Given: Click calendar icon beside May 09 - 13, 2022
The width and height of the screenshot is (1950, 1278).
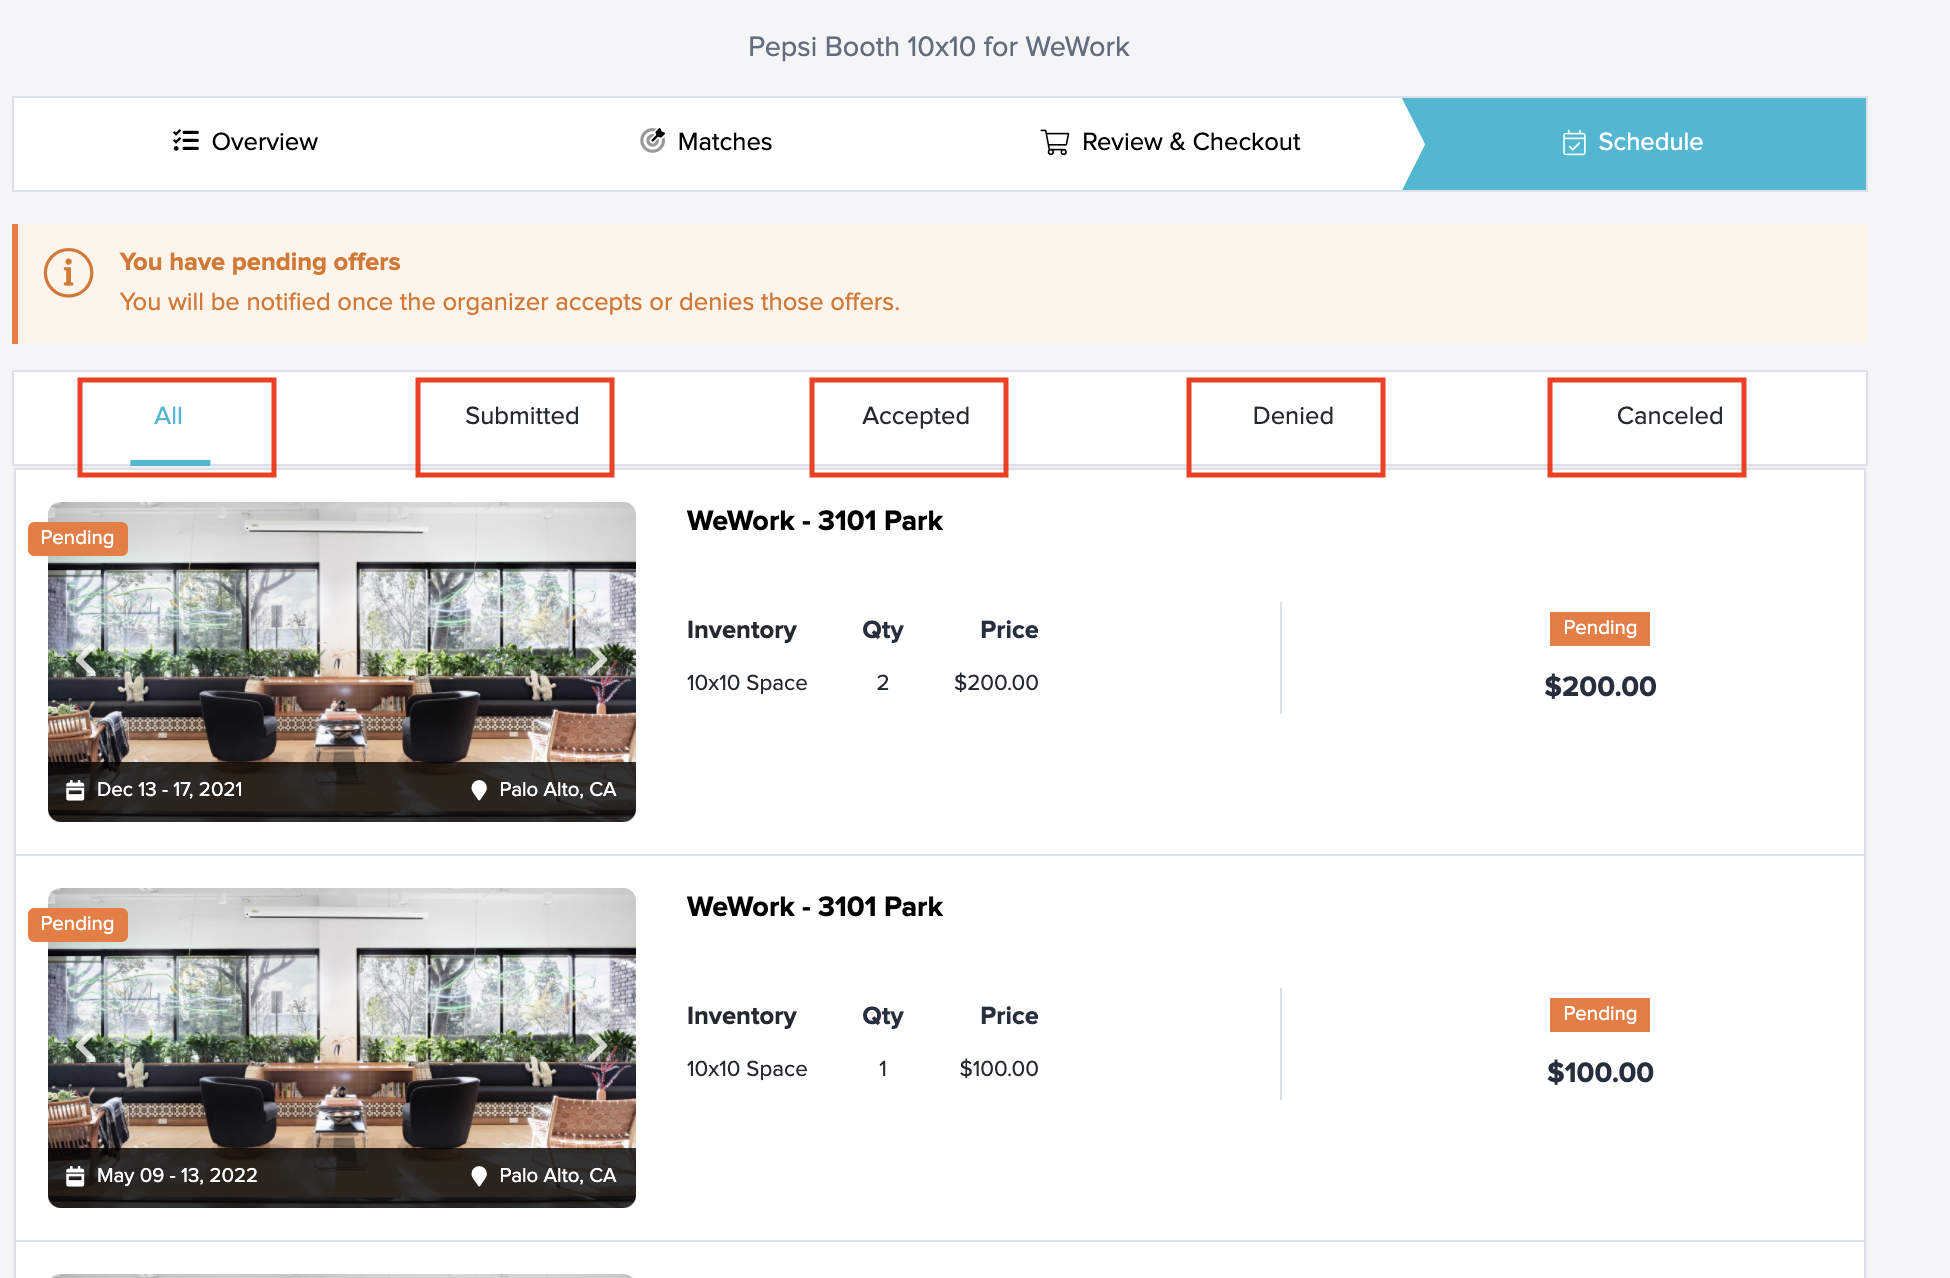Looking at the screenshot, I should pyautogui.click(x=75, y=1176).
